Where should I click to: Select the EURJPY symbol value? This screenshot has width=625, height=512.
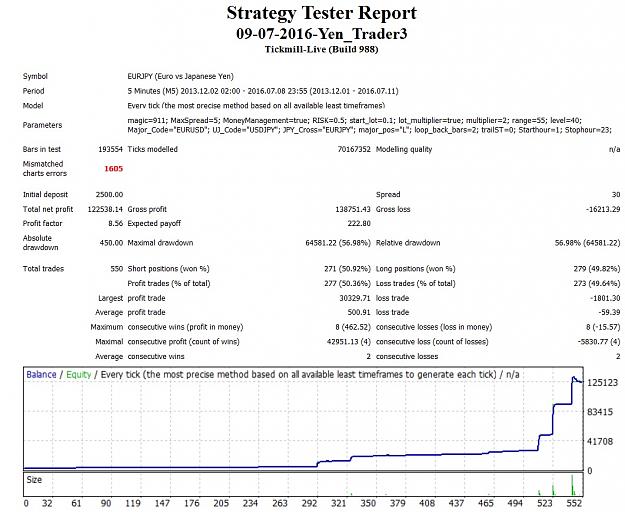tap(181, 76)
